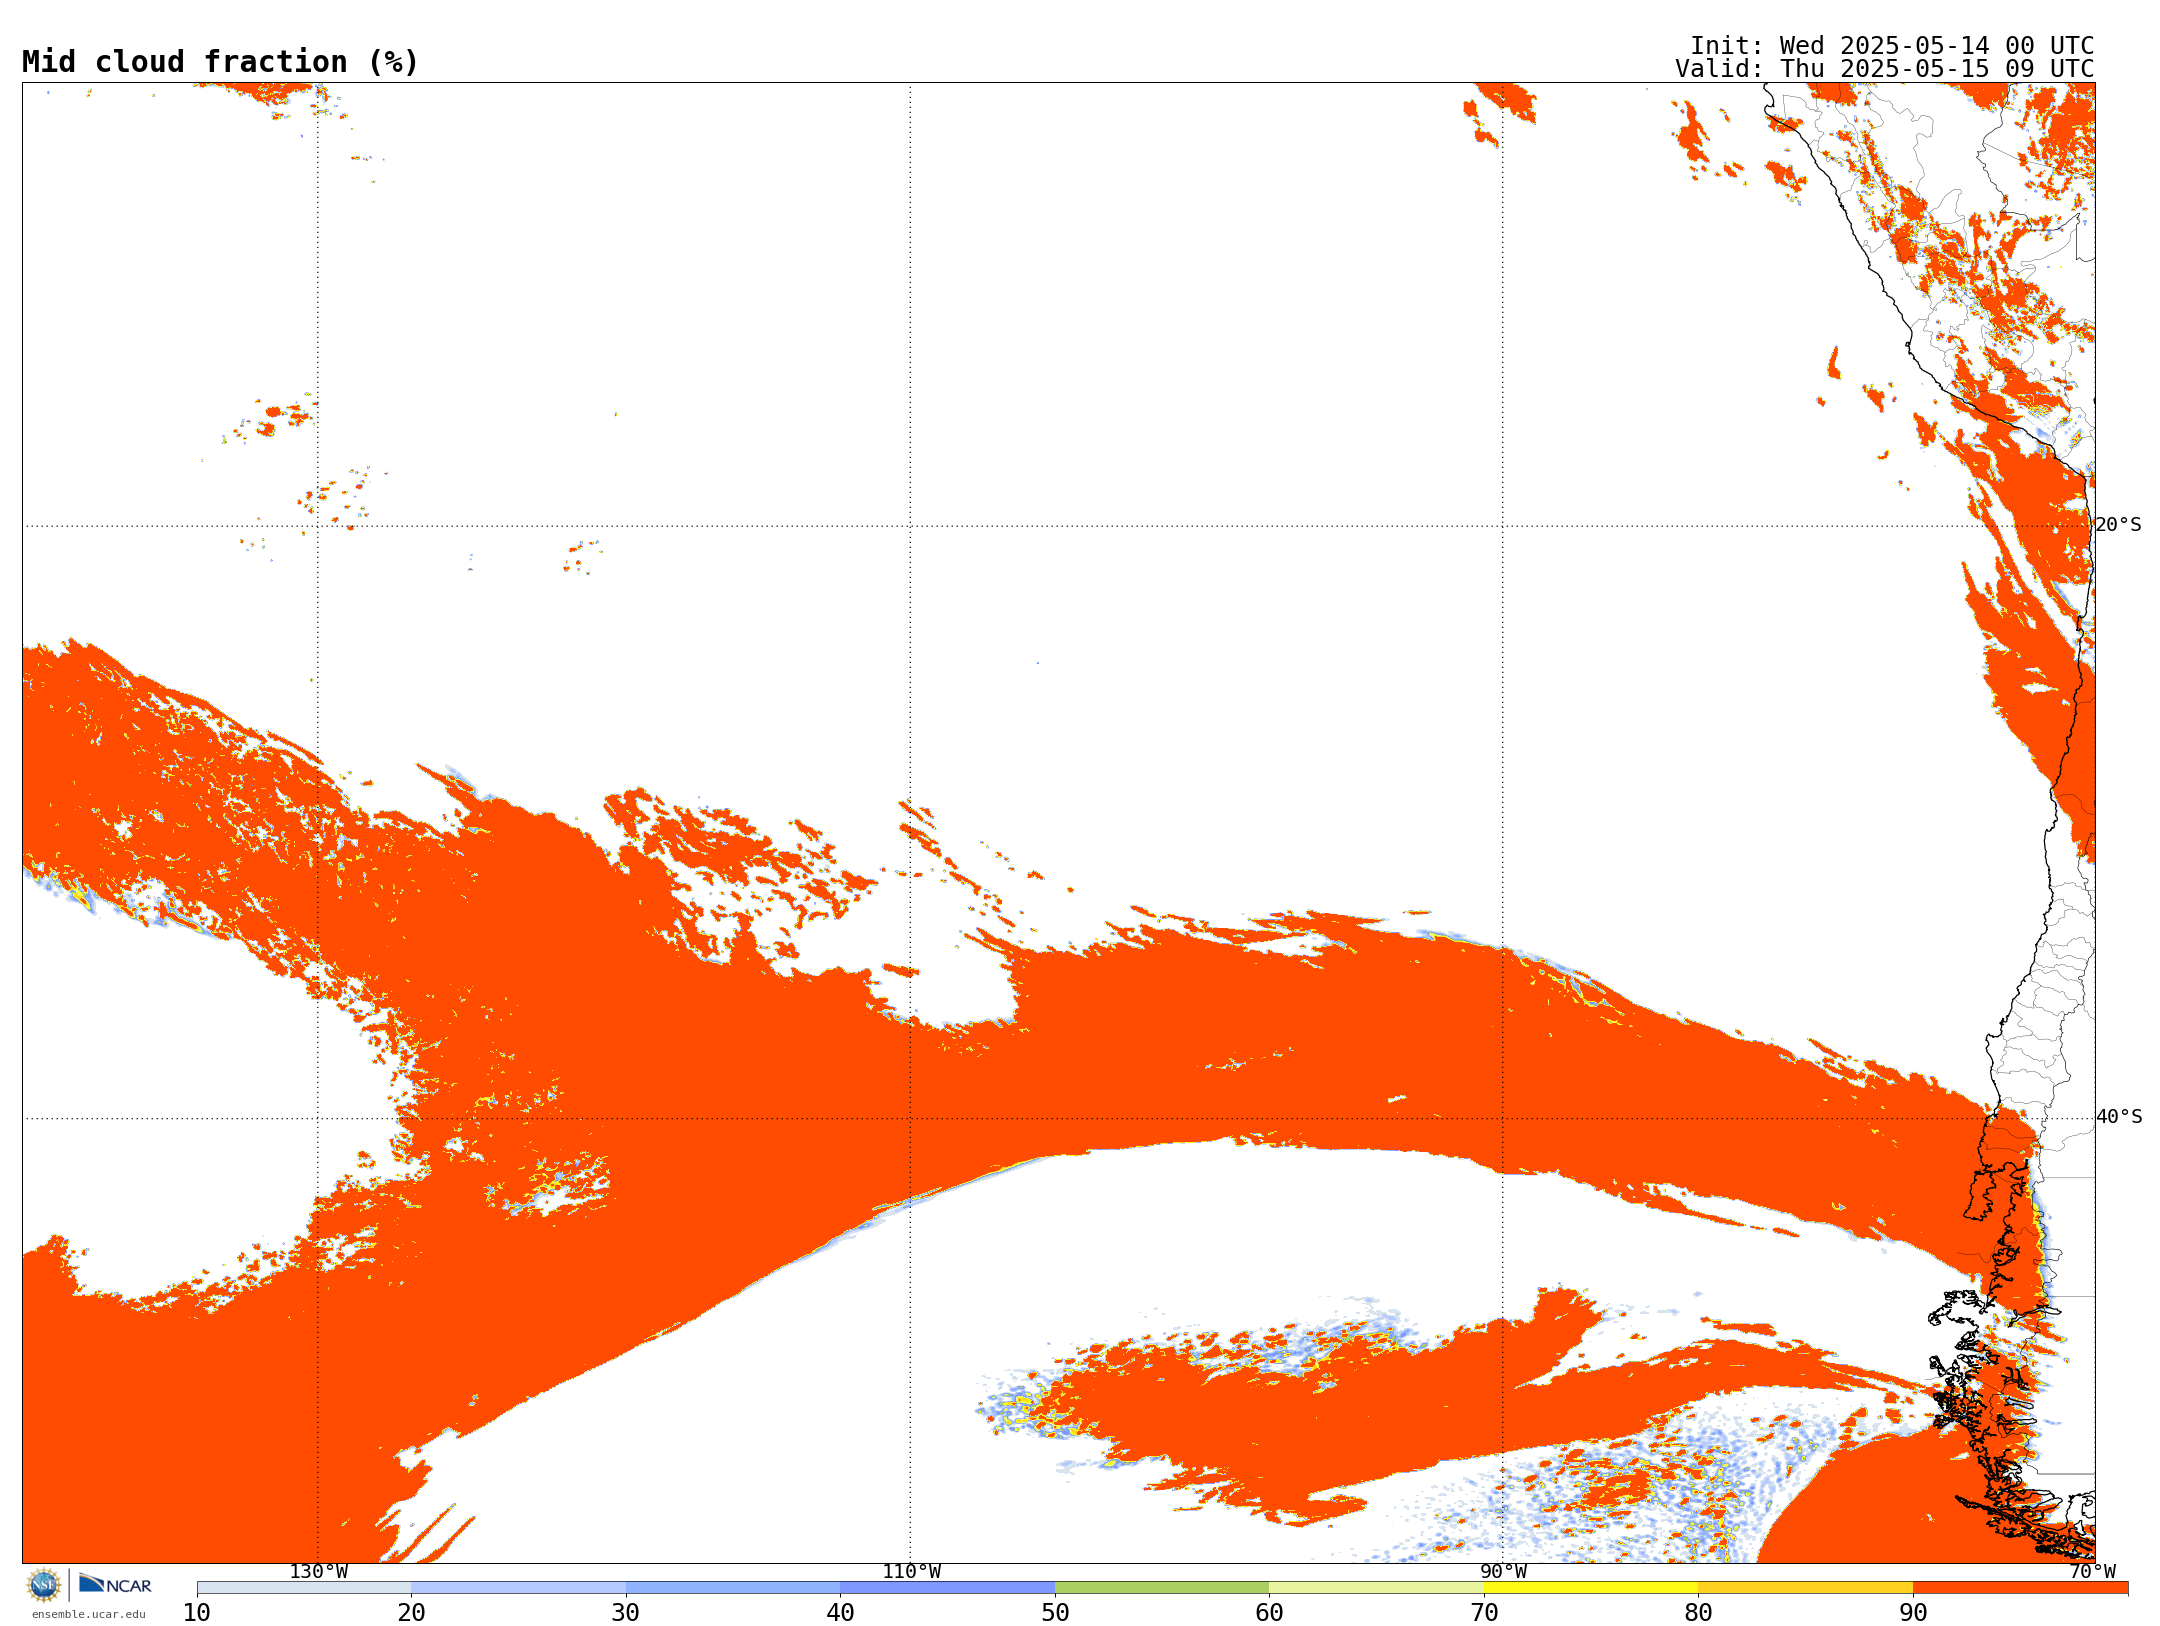
Task: Click the 40°S latitude label
Action: 2119,1117
